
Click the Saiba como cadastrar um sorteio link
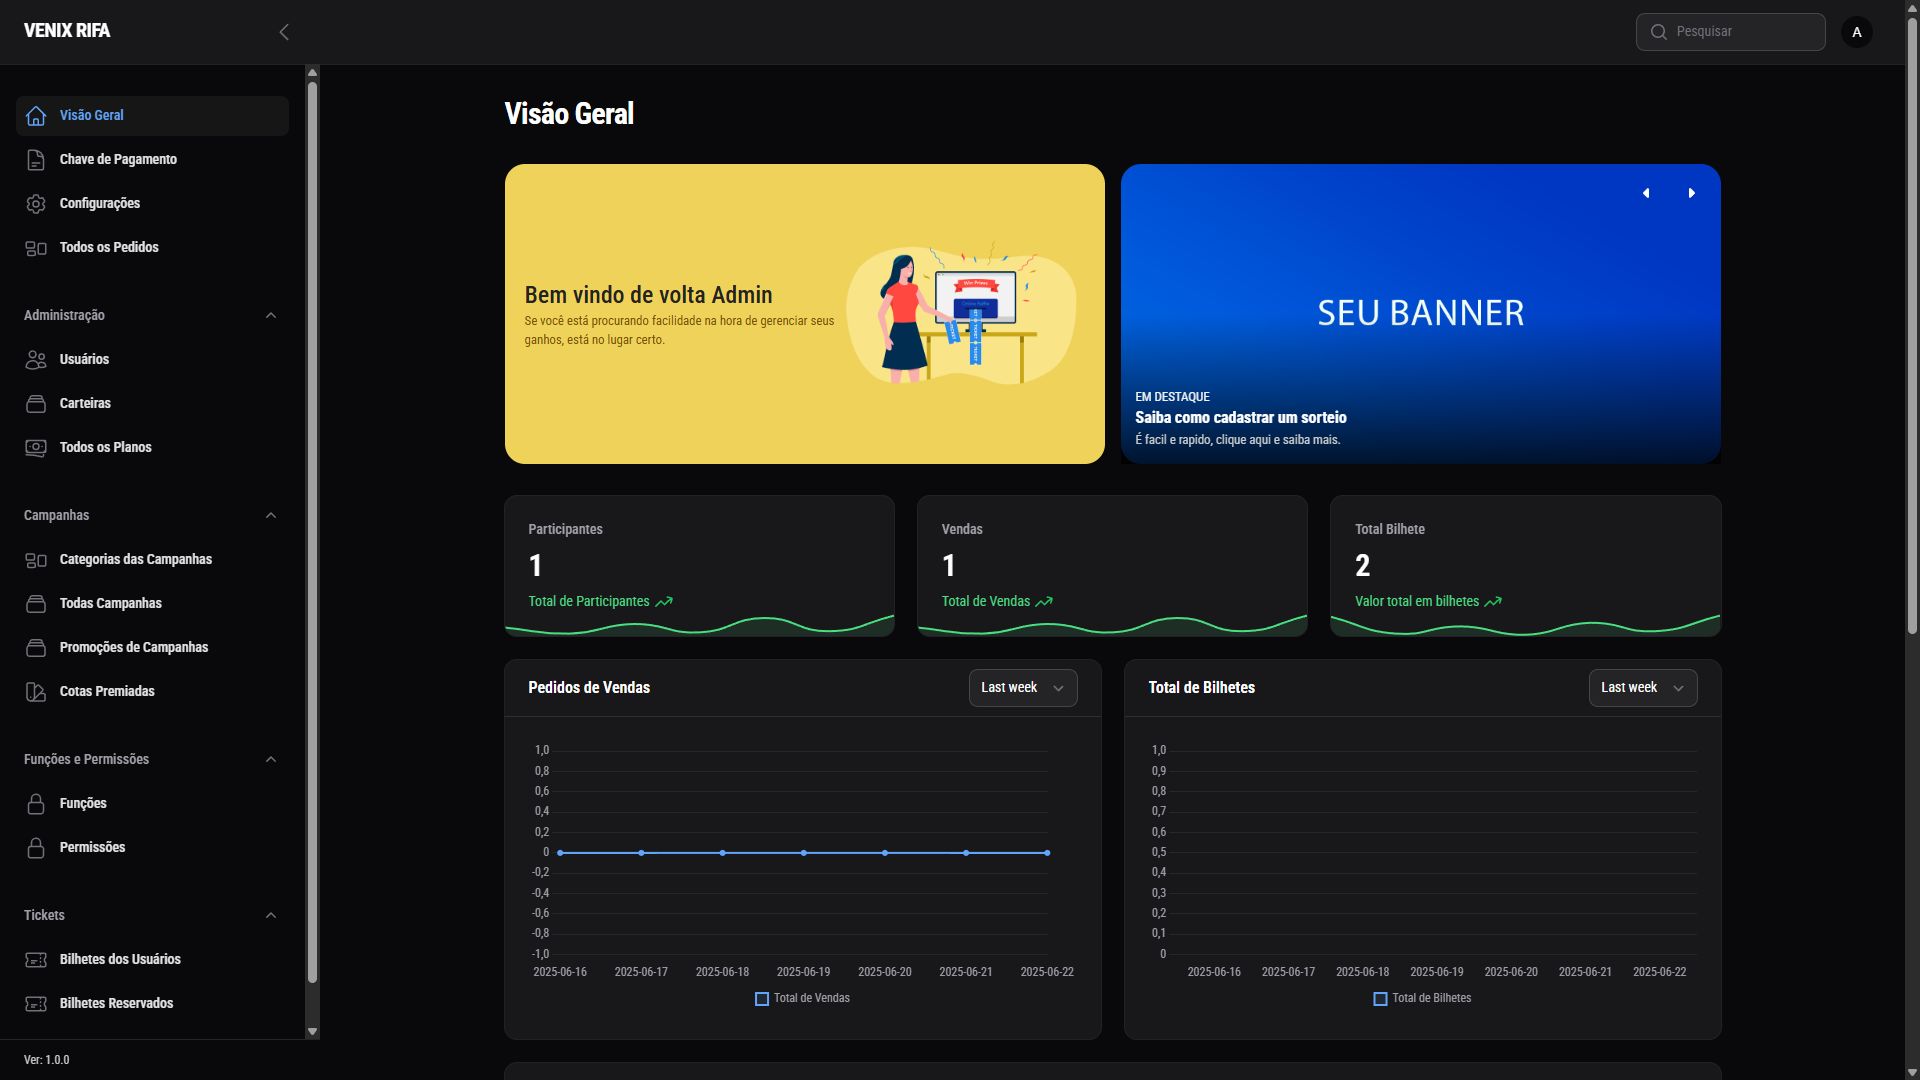1240,418
